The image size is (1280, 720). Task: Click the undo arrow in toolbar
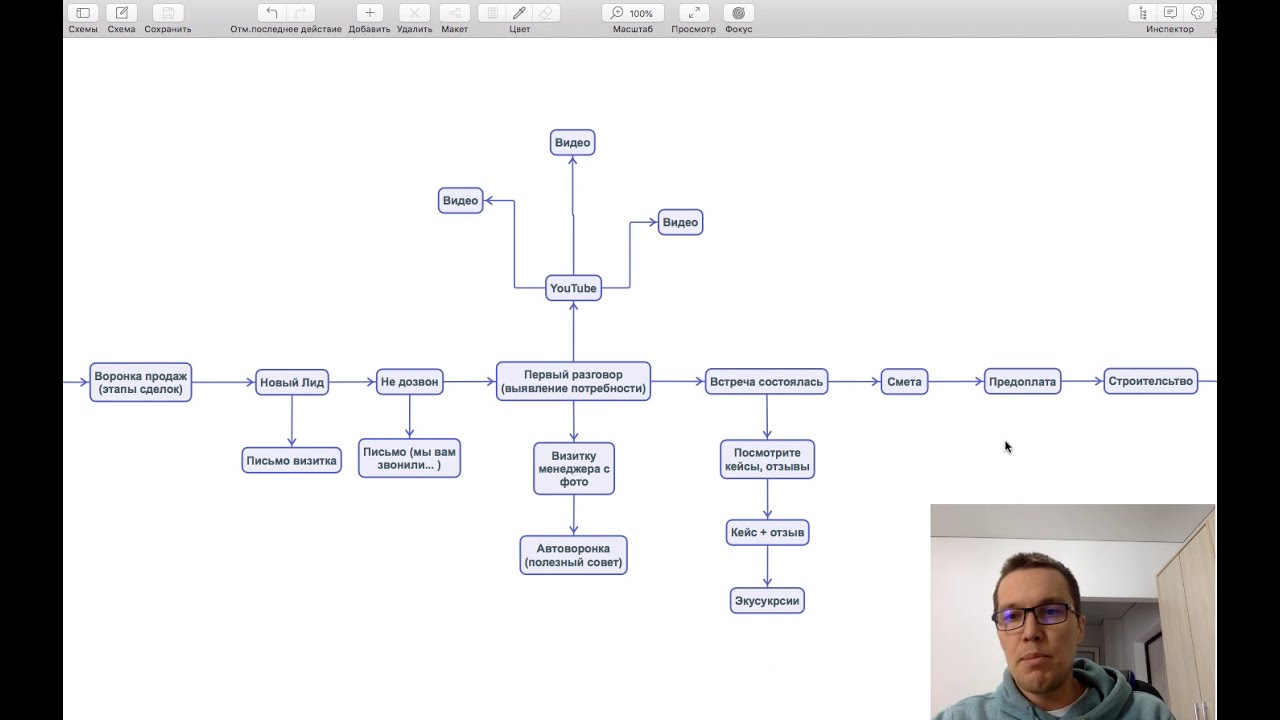[x=272, y=13]
